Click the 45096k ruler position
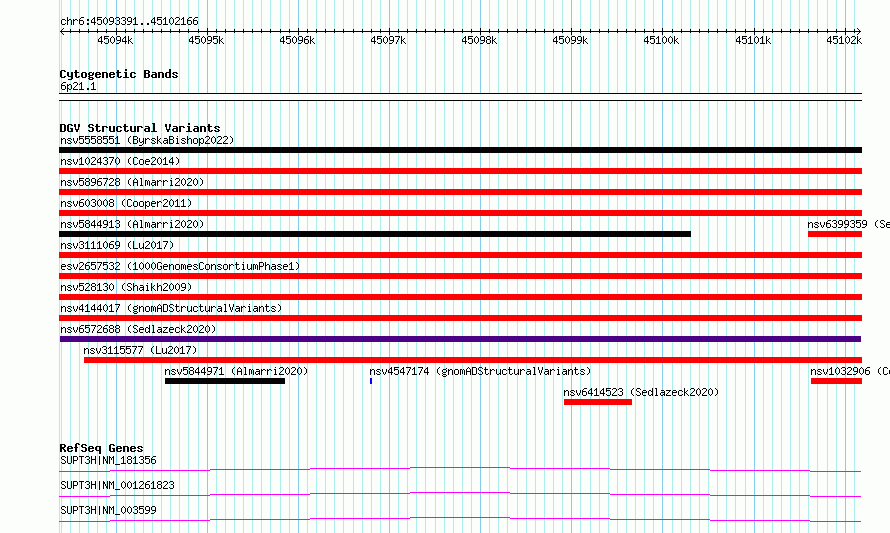The image size is (890, 533). pos(297,40)
